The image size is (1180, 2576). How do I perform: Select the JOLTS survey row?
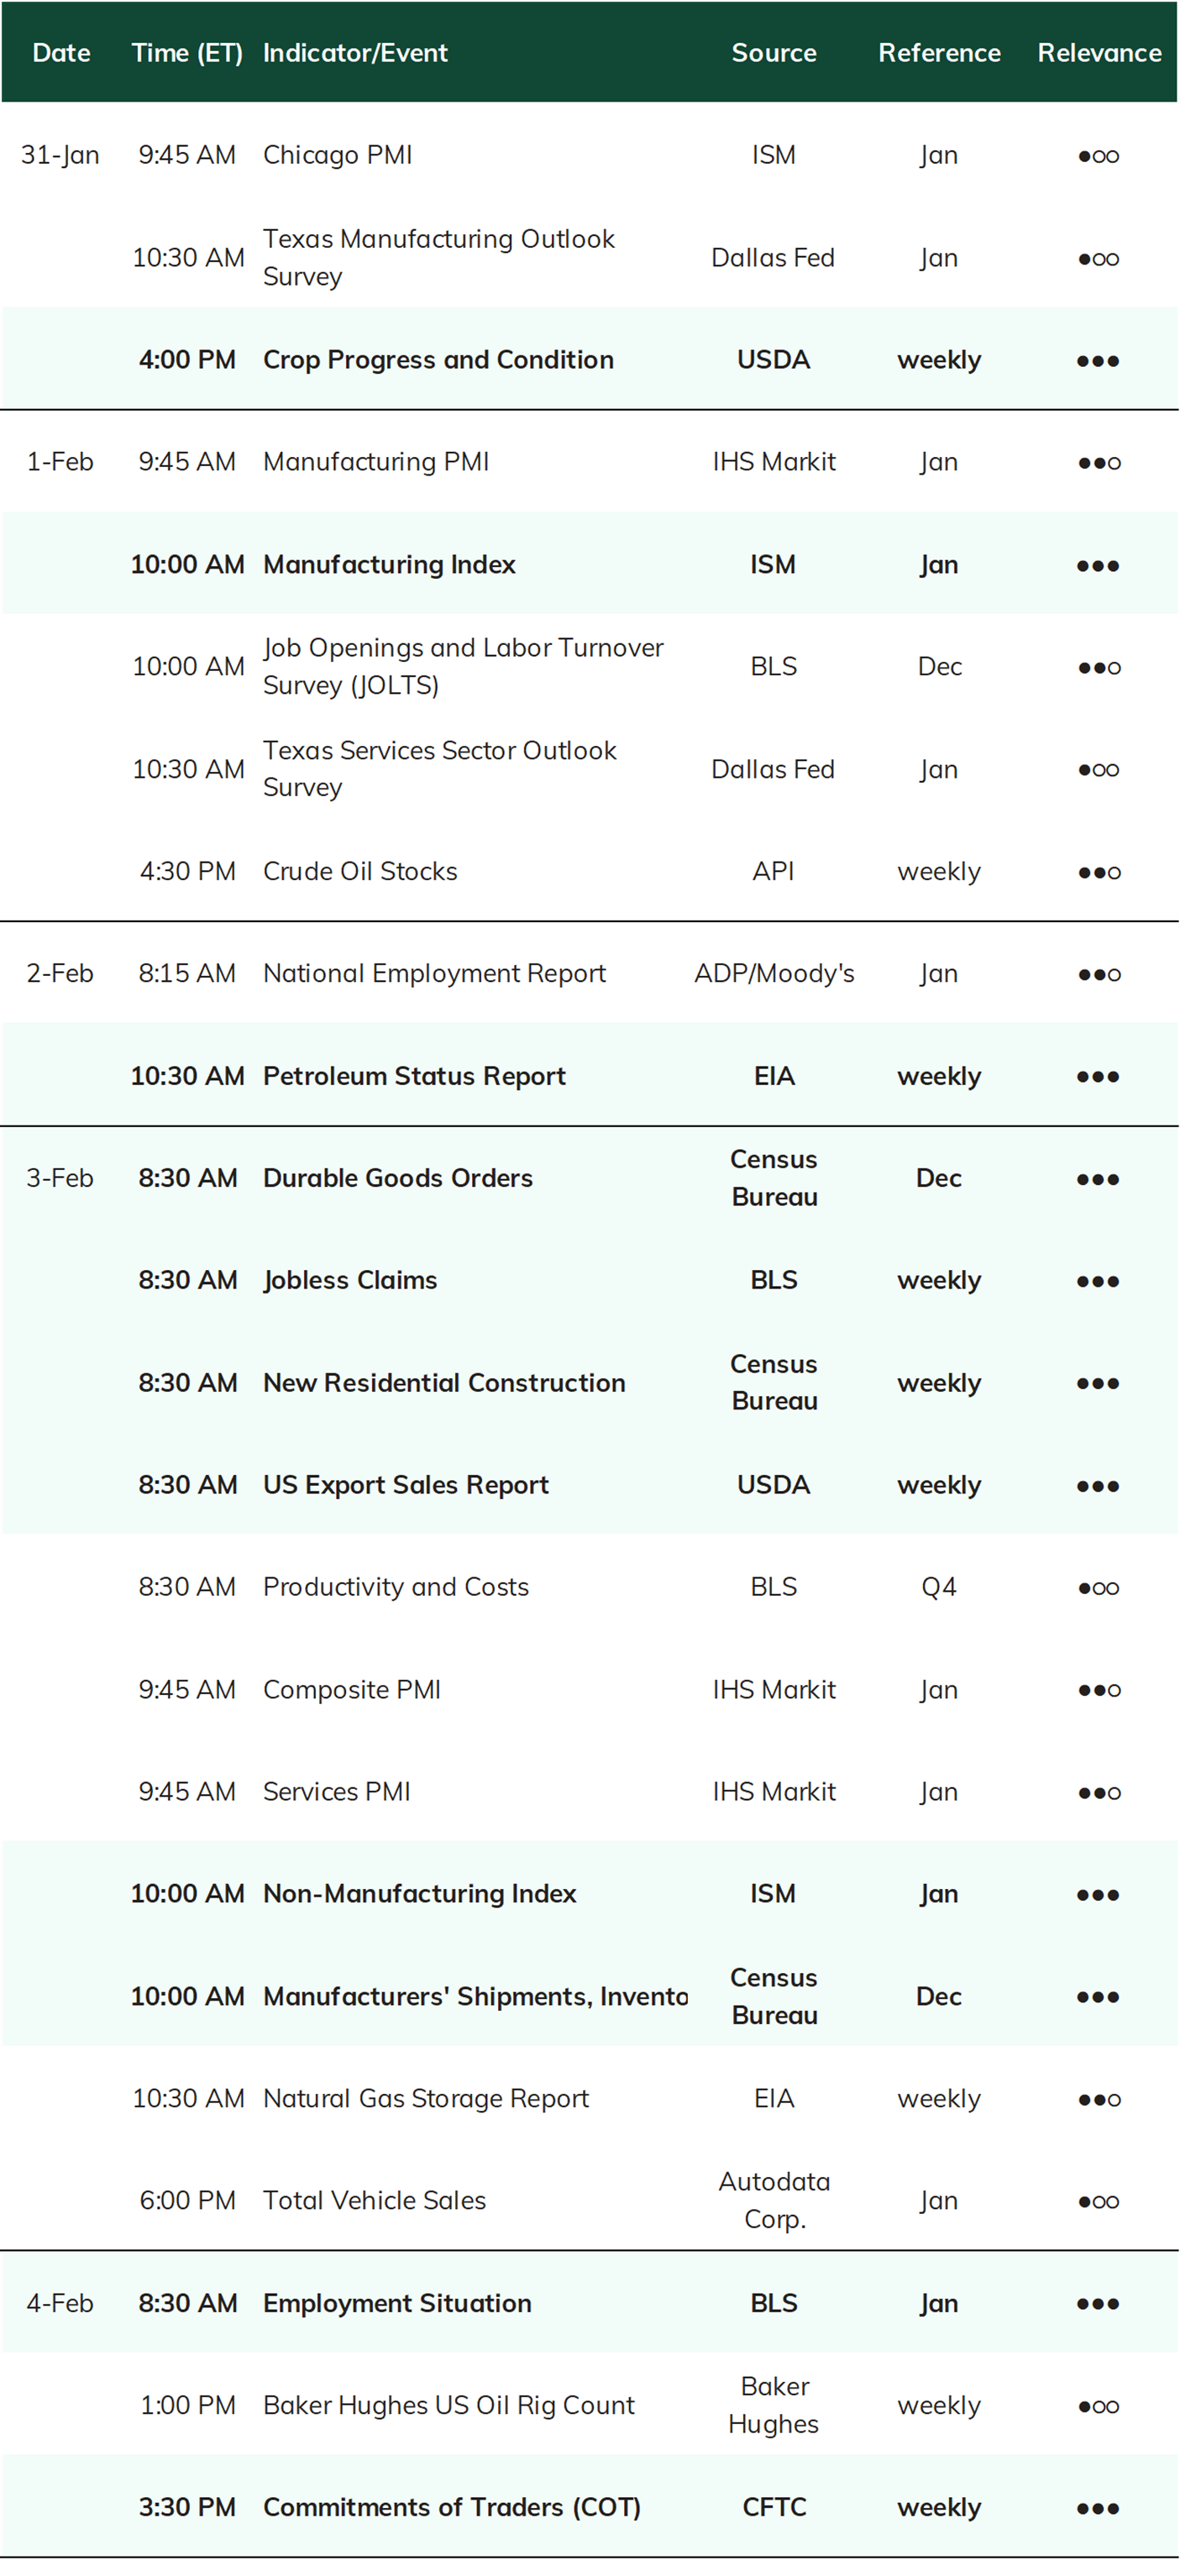tap(590, 667)
